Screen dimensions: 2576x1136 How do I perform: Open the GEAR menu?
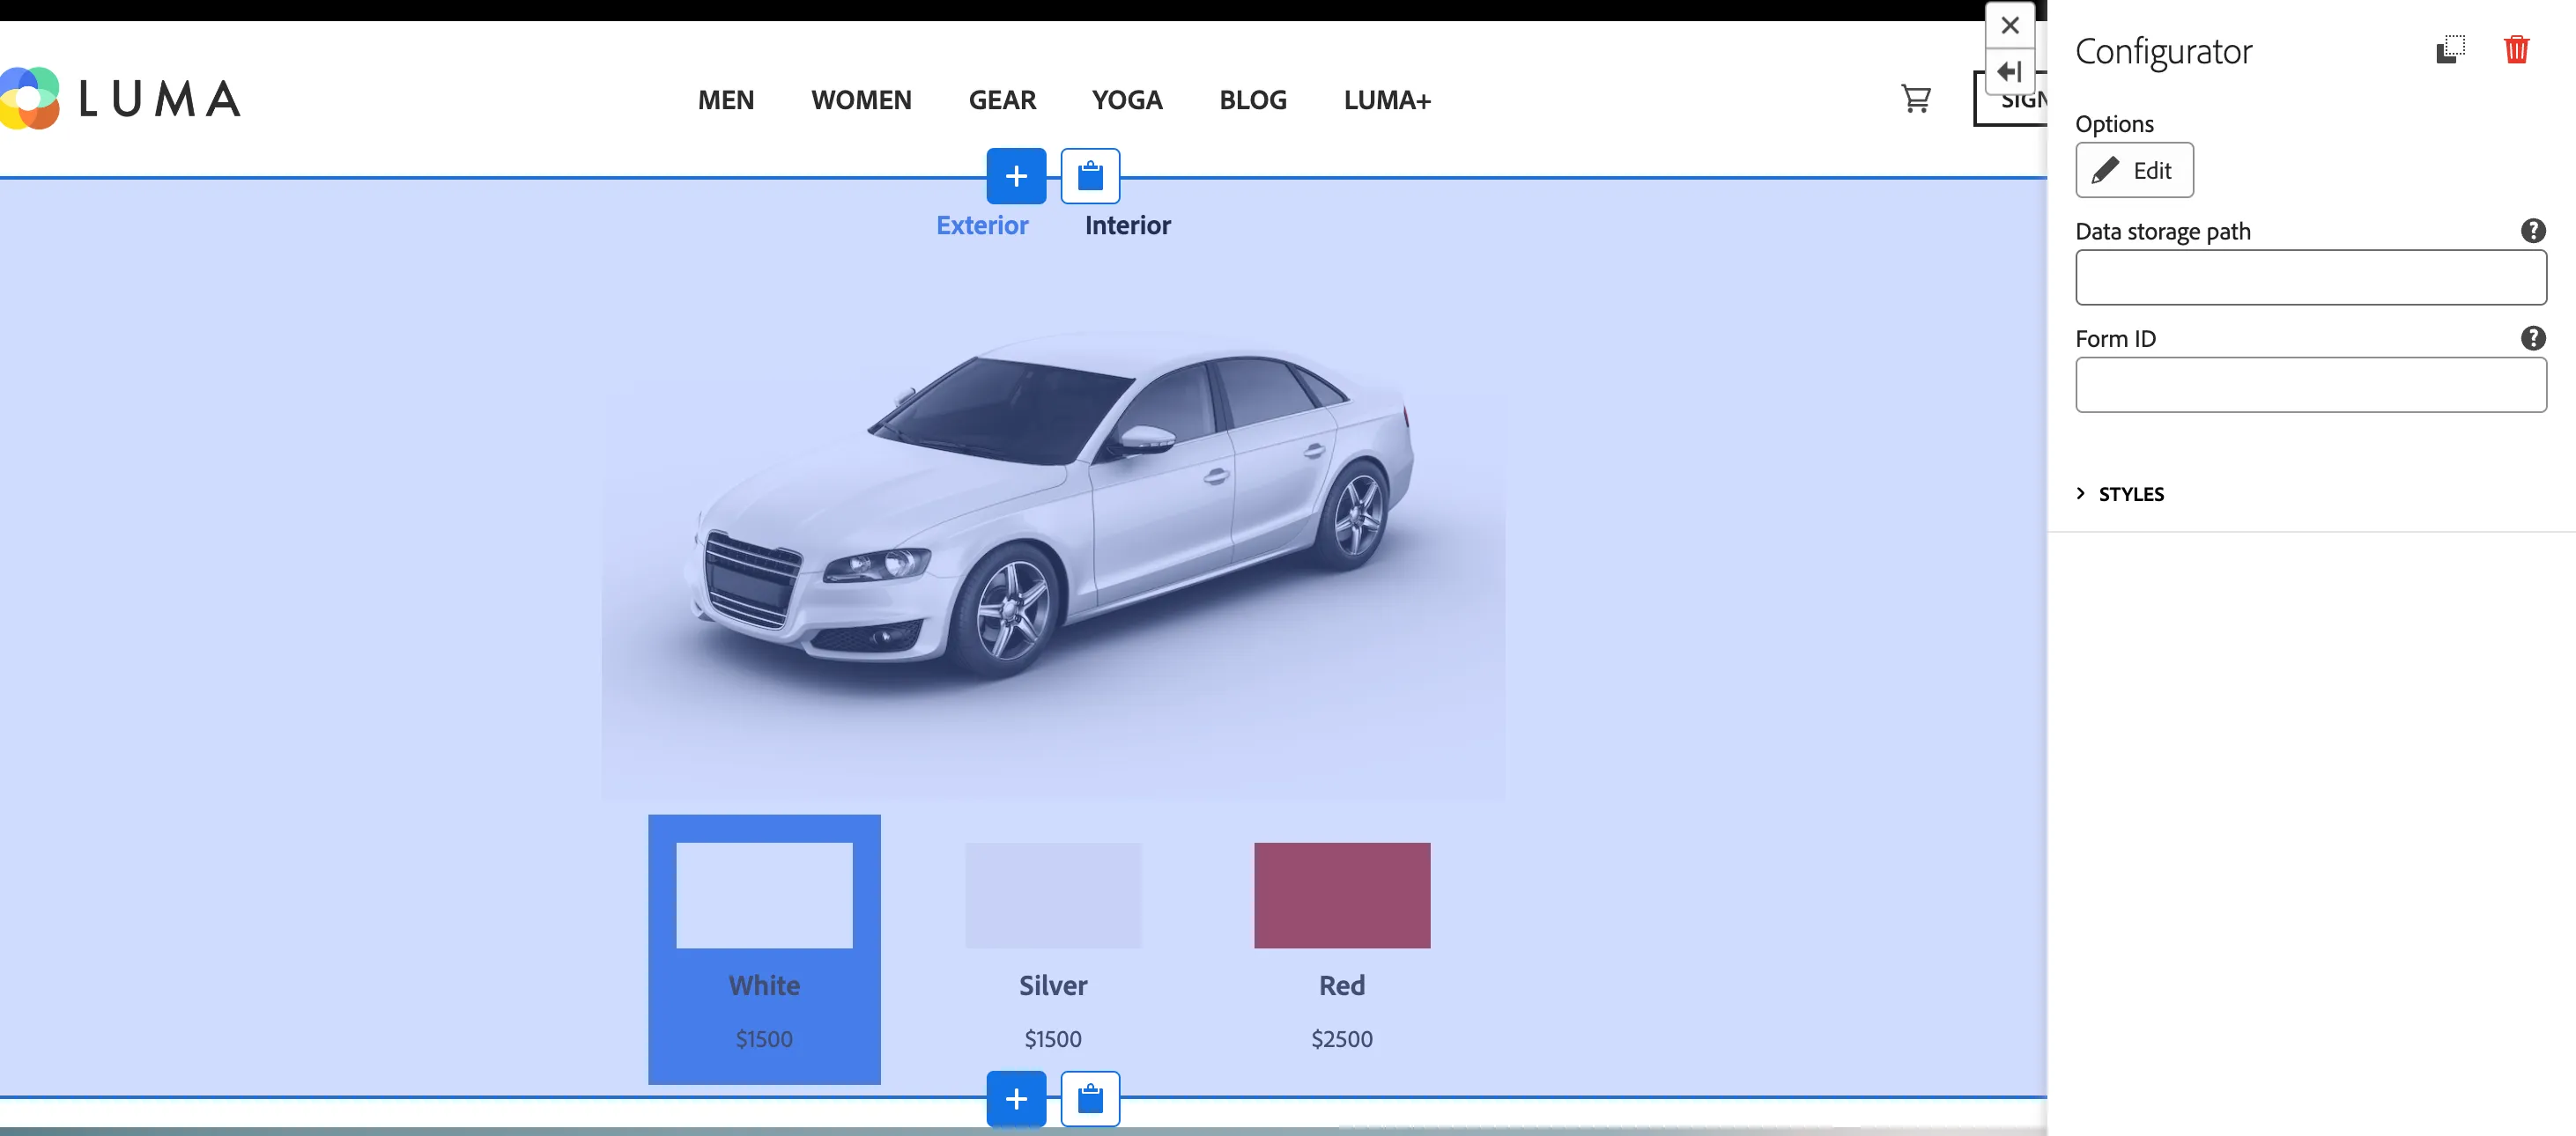tap(1002, 100)
